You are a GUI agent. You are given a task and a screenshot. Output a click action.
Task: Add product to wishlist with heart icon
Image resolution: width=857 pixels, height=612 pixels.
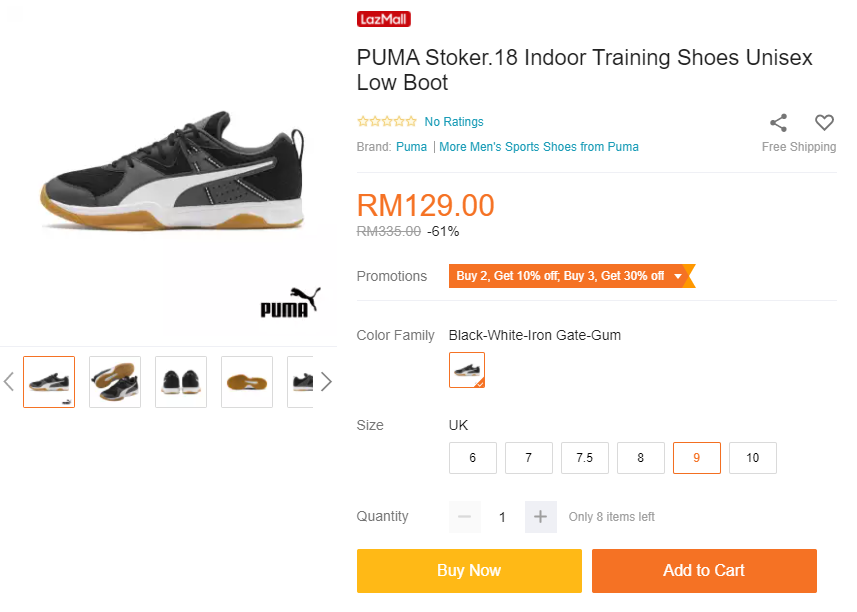[824, 123]
